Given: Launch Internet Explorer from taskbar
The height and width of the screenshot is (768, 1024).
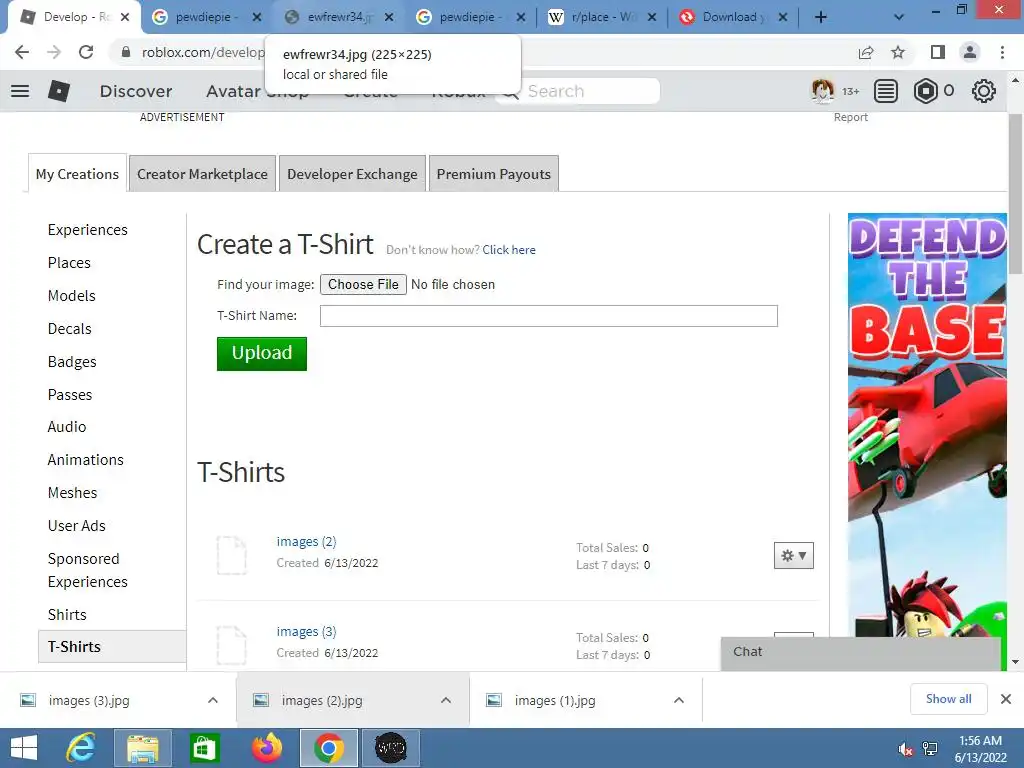Looking at the screenshot, I should point(82,748).
